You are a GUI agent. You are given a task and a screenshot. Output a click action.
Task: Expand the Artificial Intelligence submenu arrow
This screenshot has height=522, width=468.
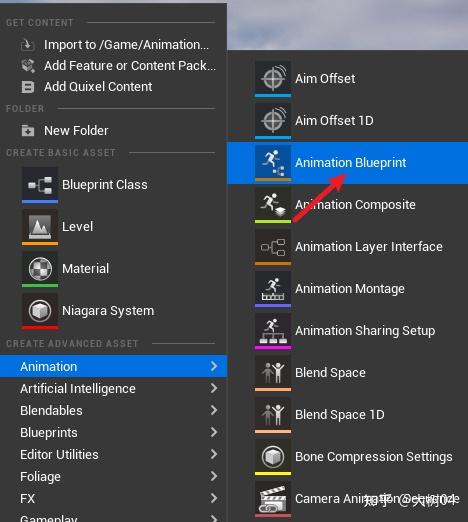click(214, 388)
